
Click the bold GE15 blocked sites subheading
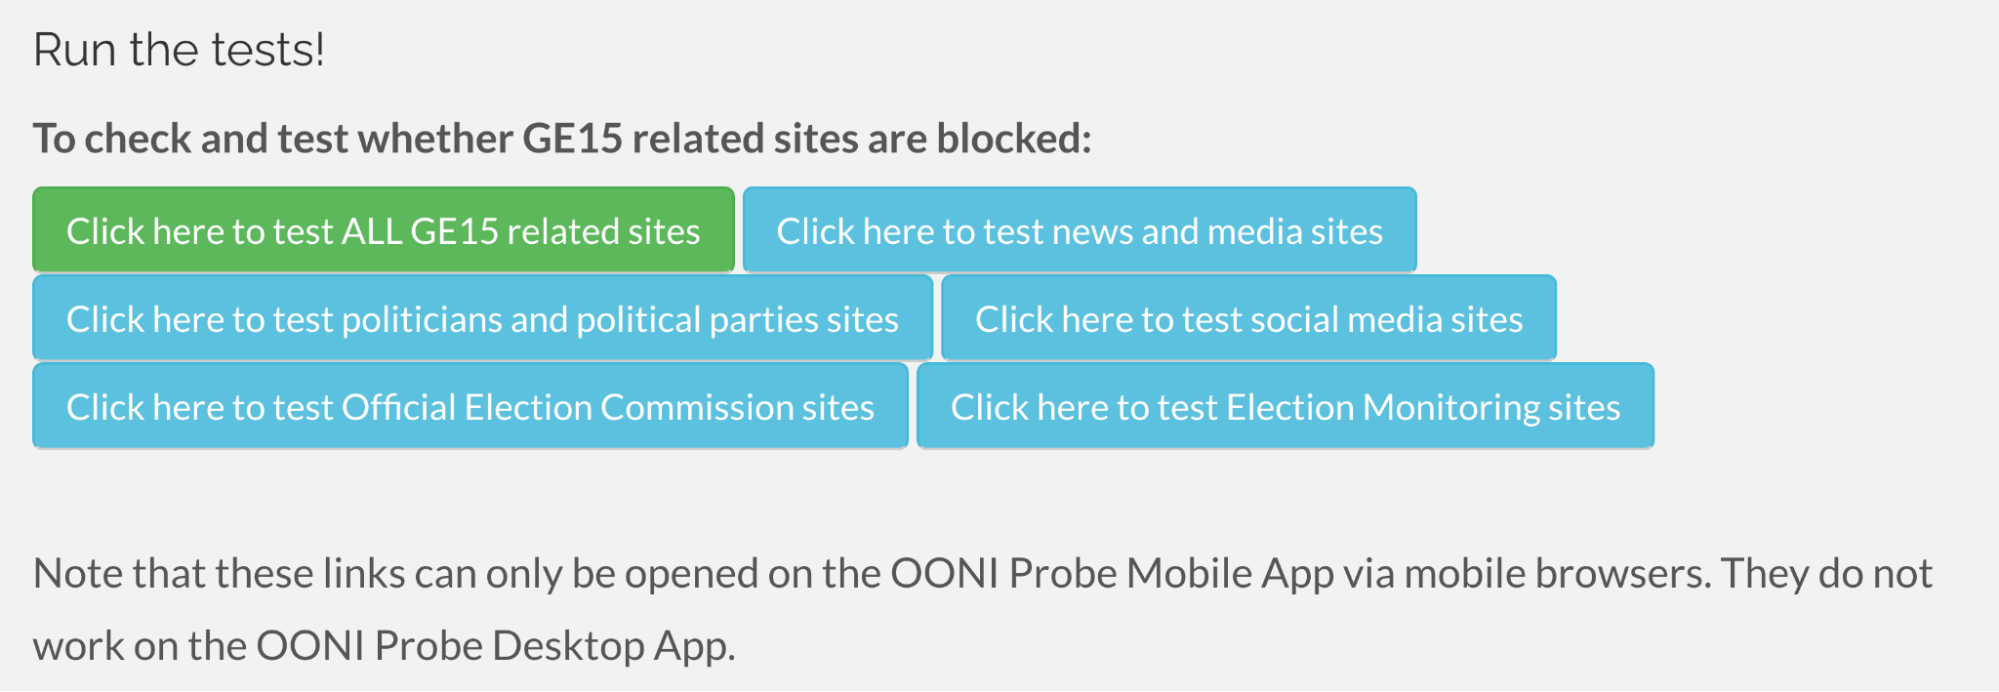(562, 138)
